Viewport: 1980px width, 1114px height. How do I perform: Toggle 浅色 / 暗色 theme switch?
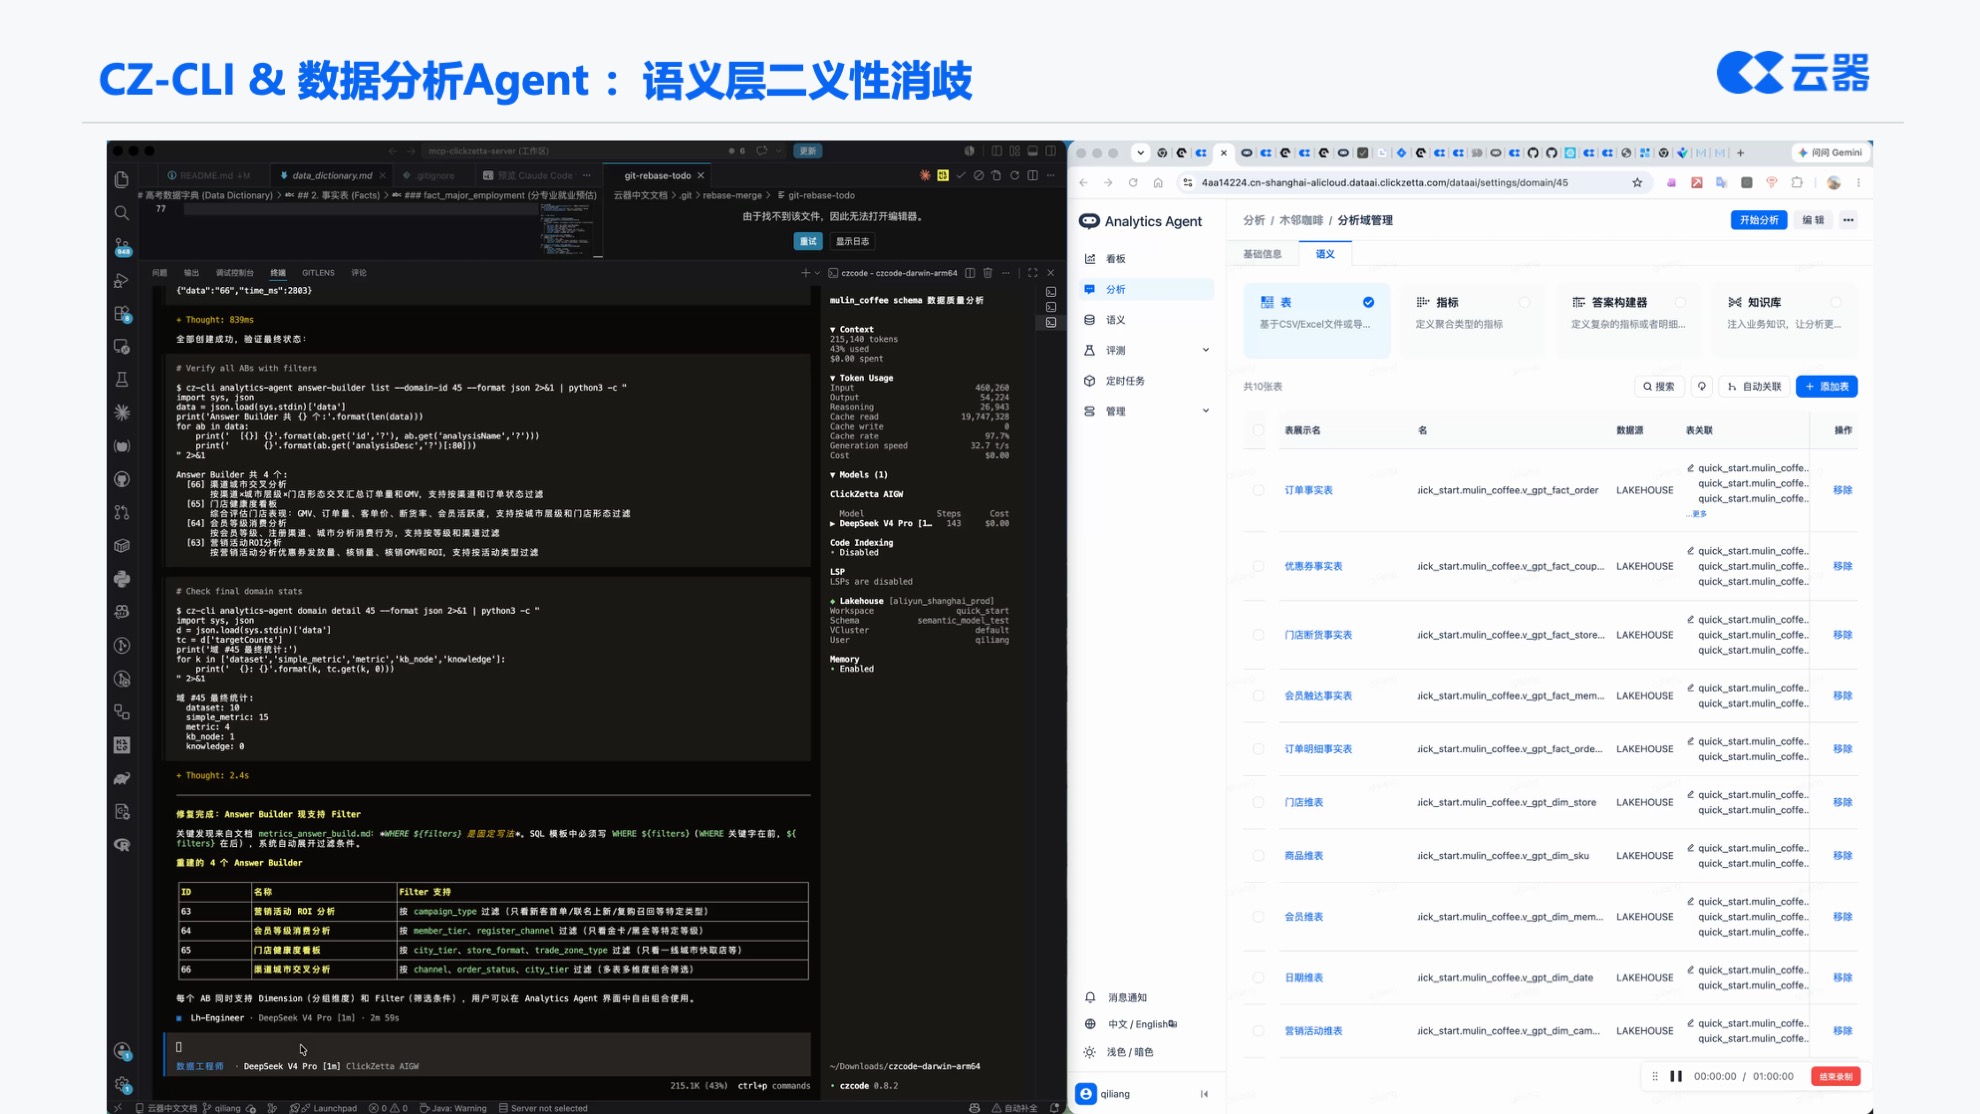pos(1120,1052)
